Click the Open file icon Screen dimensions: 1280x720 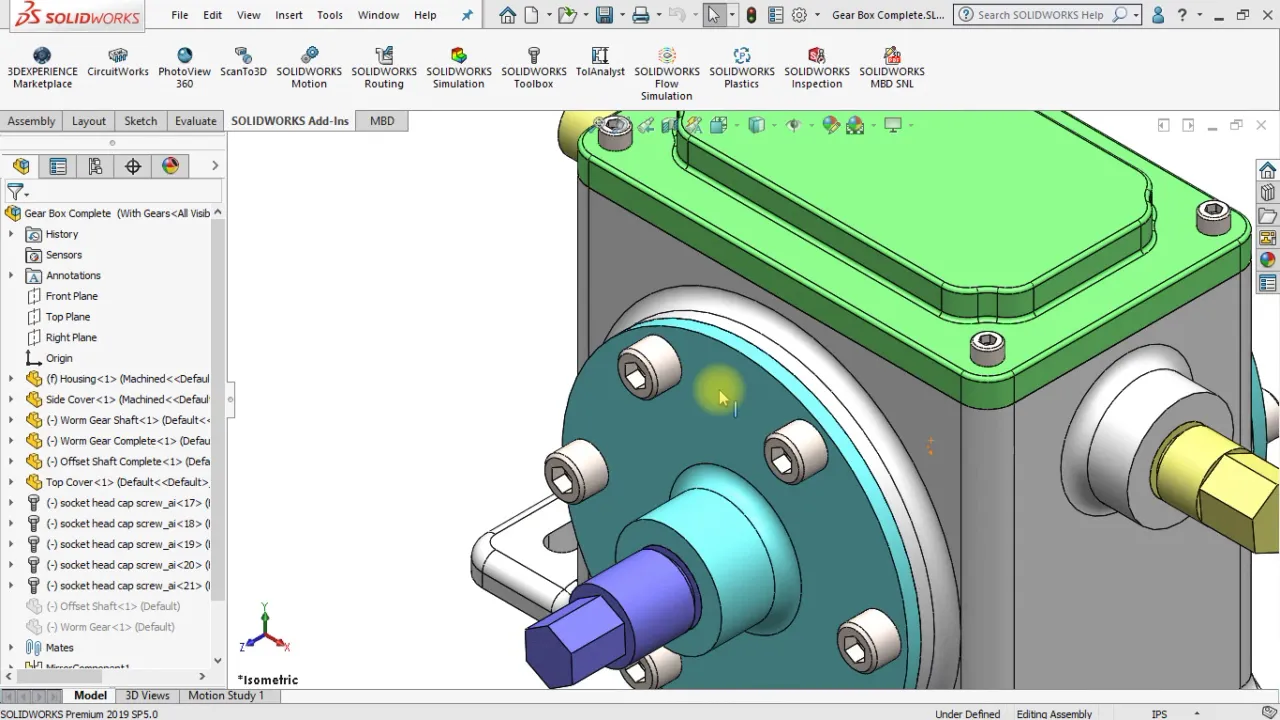[566, 15]
